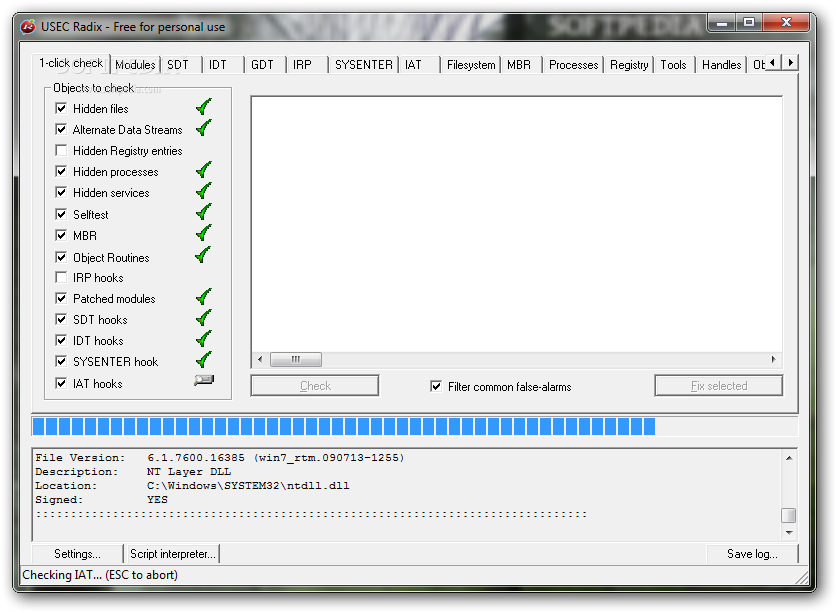This screenshot has height=613, width=837.
Task: Enable IRP hooks checkbox
Action: click(61, 277)
